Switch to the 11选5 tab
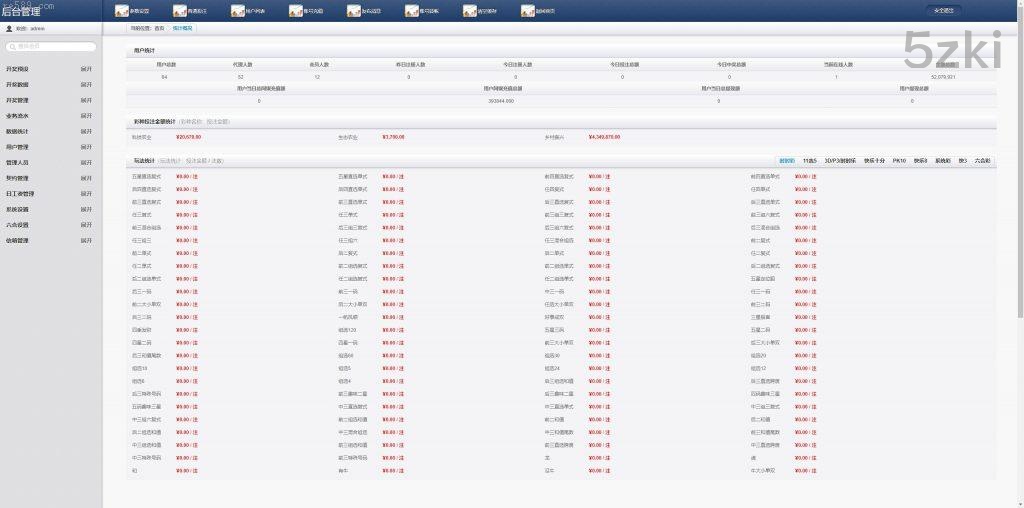The height and width of the screenshot is (508, 1024). click(809, 160)
